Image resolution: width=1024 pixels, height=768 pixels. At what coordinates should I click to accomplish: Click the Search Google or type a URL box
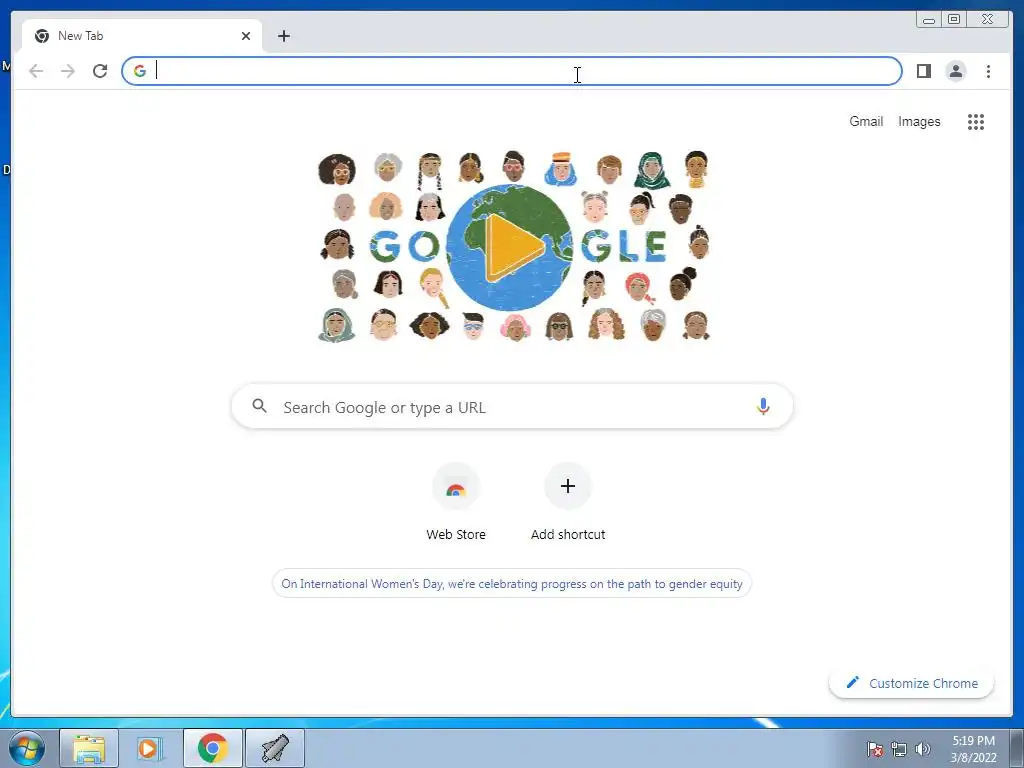click(x=512, y=407)
